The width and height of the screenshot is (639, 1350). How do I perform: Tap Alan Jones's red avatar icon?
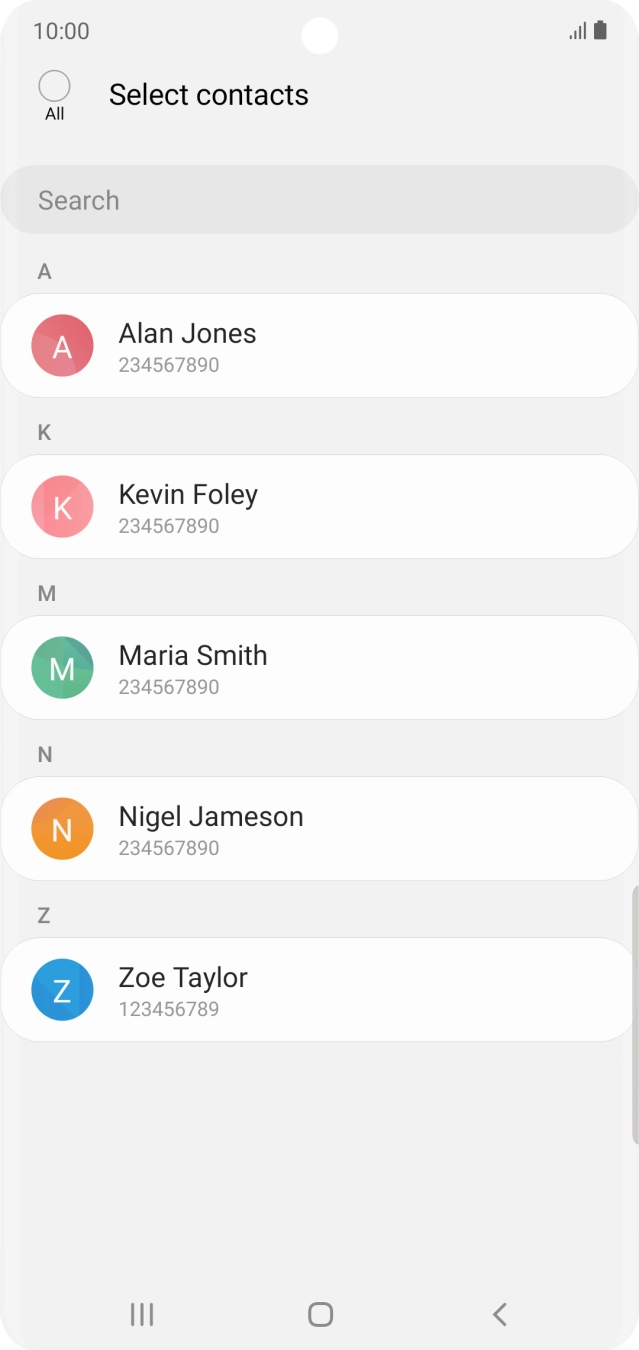[62, 346]
